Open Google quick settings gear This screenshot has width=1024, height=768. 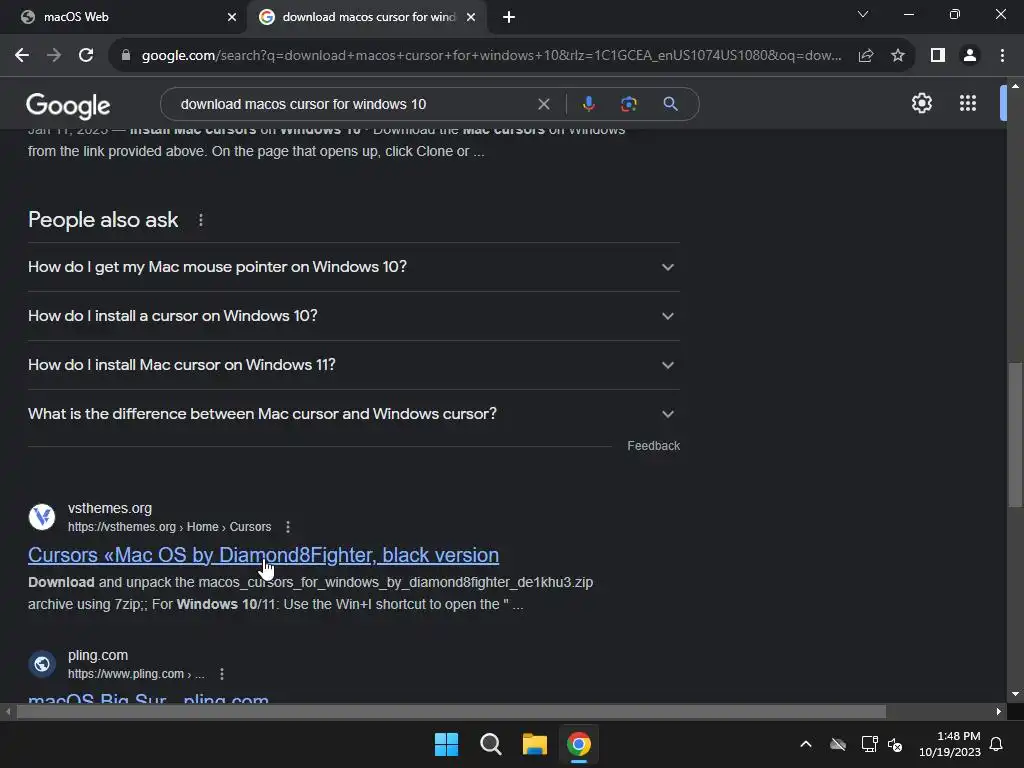(921, 103)
